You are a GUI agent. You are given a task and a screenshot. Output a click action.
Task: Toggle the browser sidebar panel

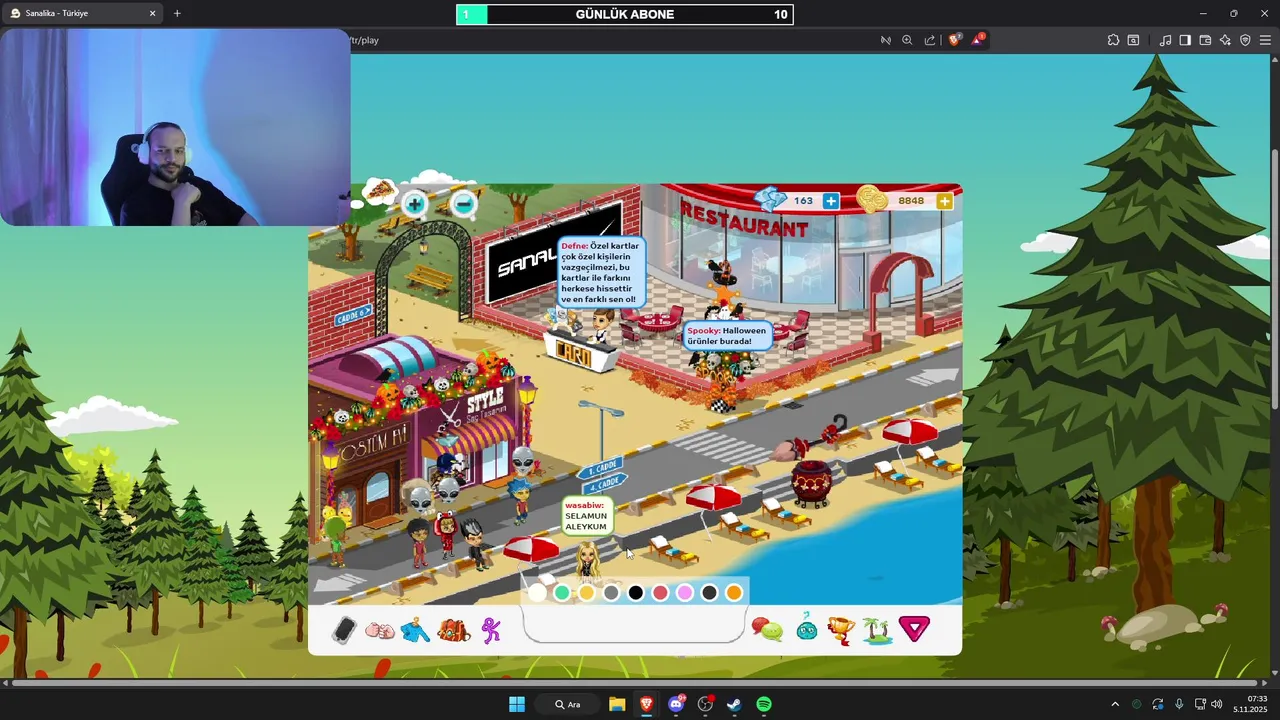pyautogui.click(x=1185, y=40)
